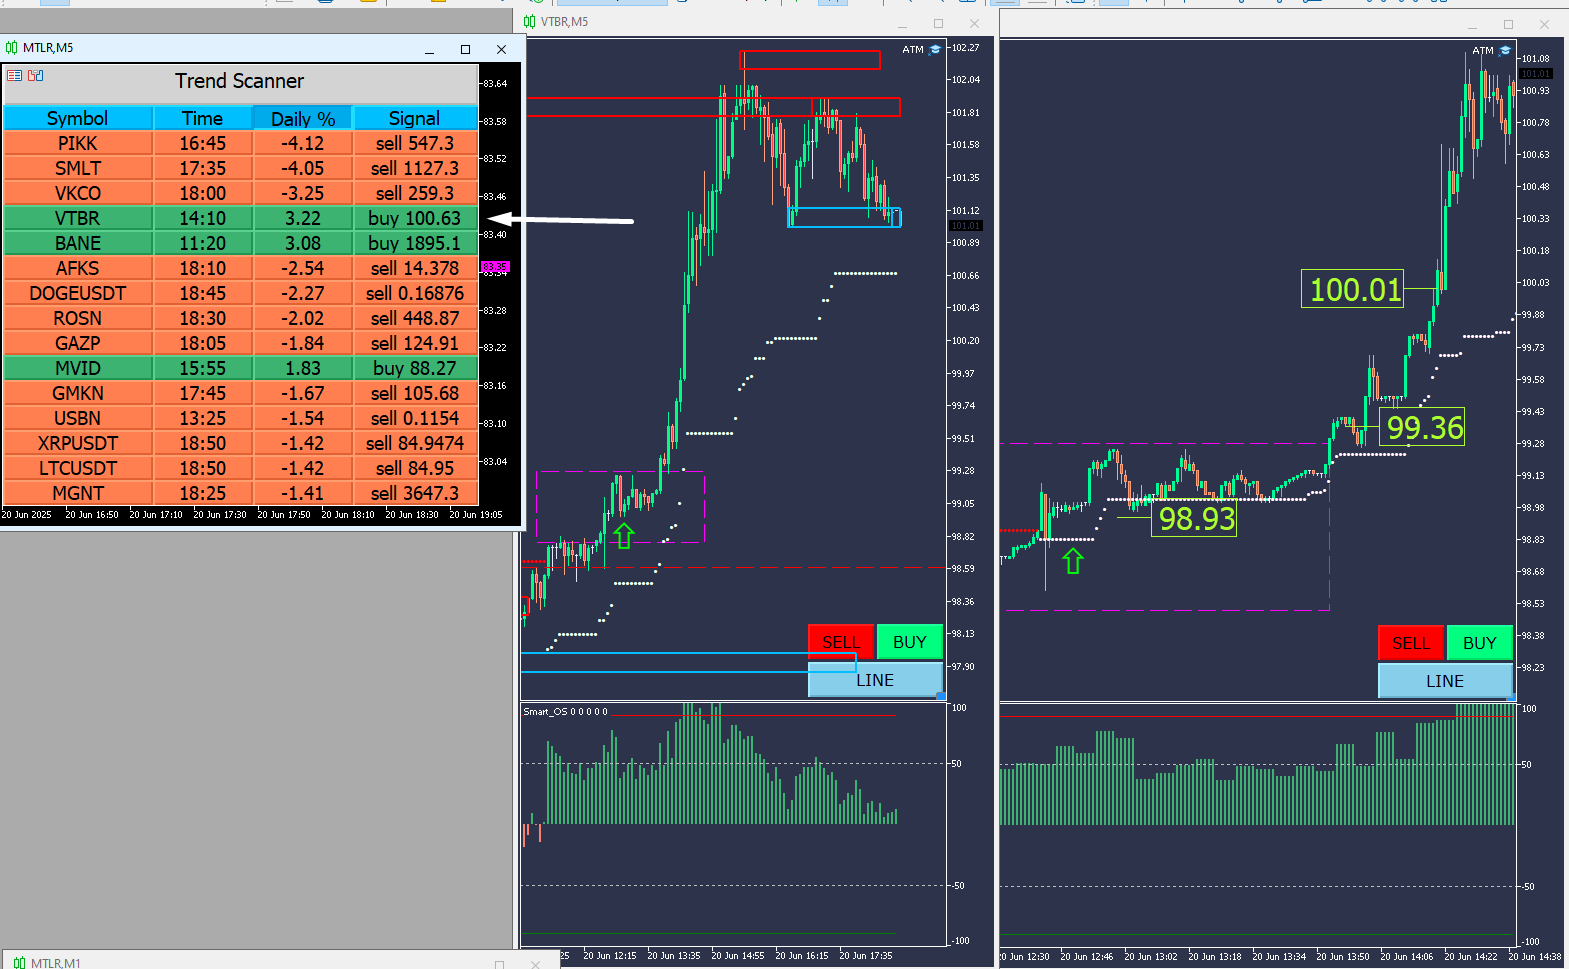1569x969 pixels.
Task: Open VKCO symbol from scanner
Action: [78, 193]
